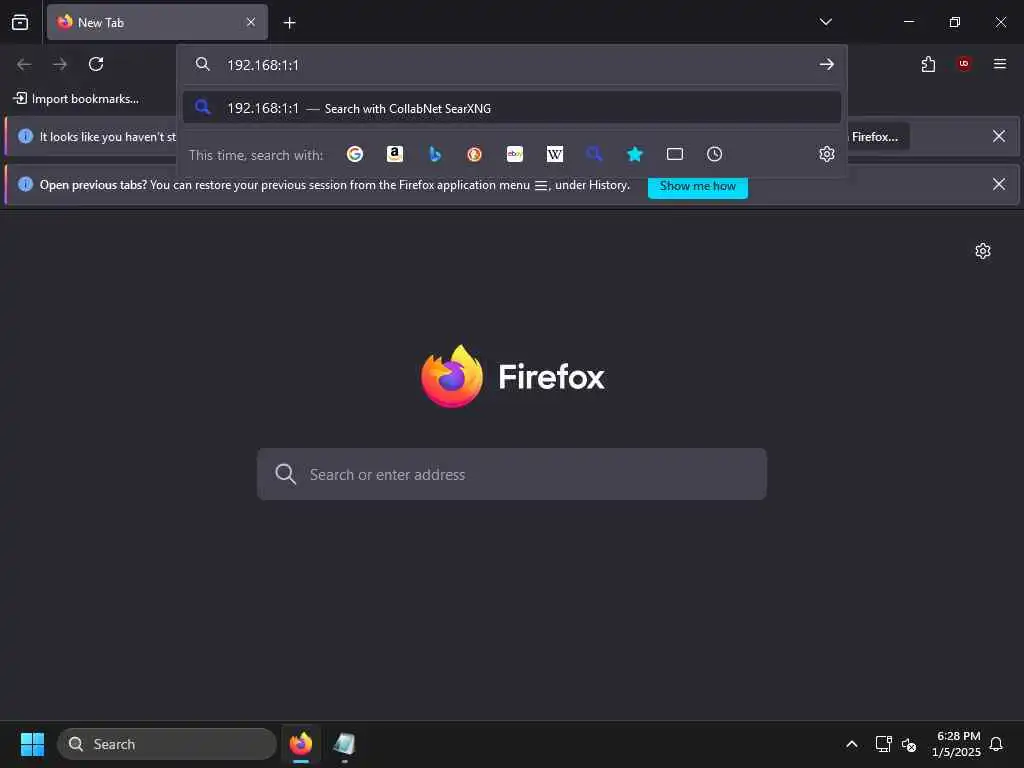1024x768 pixels.
Task: Open the notifications bell icon
Action: coord(997,744)
